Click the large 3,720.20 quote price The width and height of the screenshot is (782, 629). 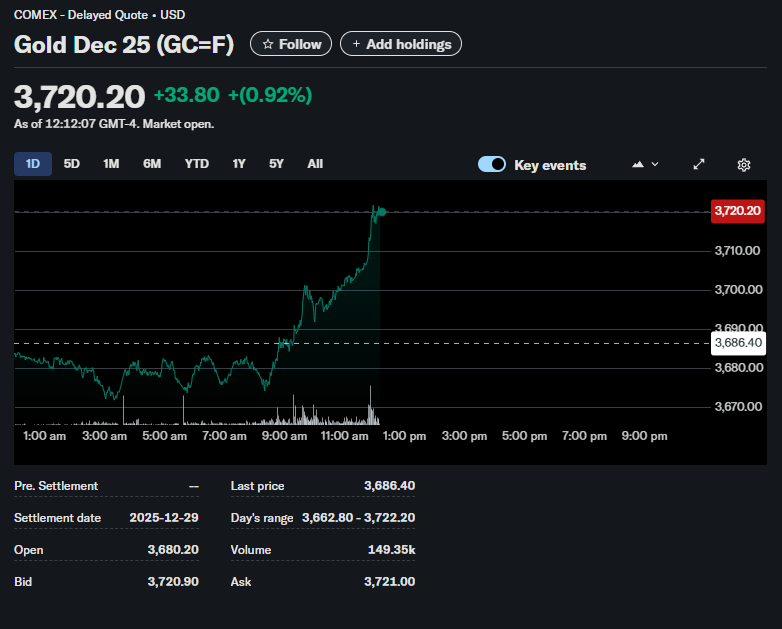click(79, 97)
